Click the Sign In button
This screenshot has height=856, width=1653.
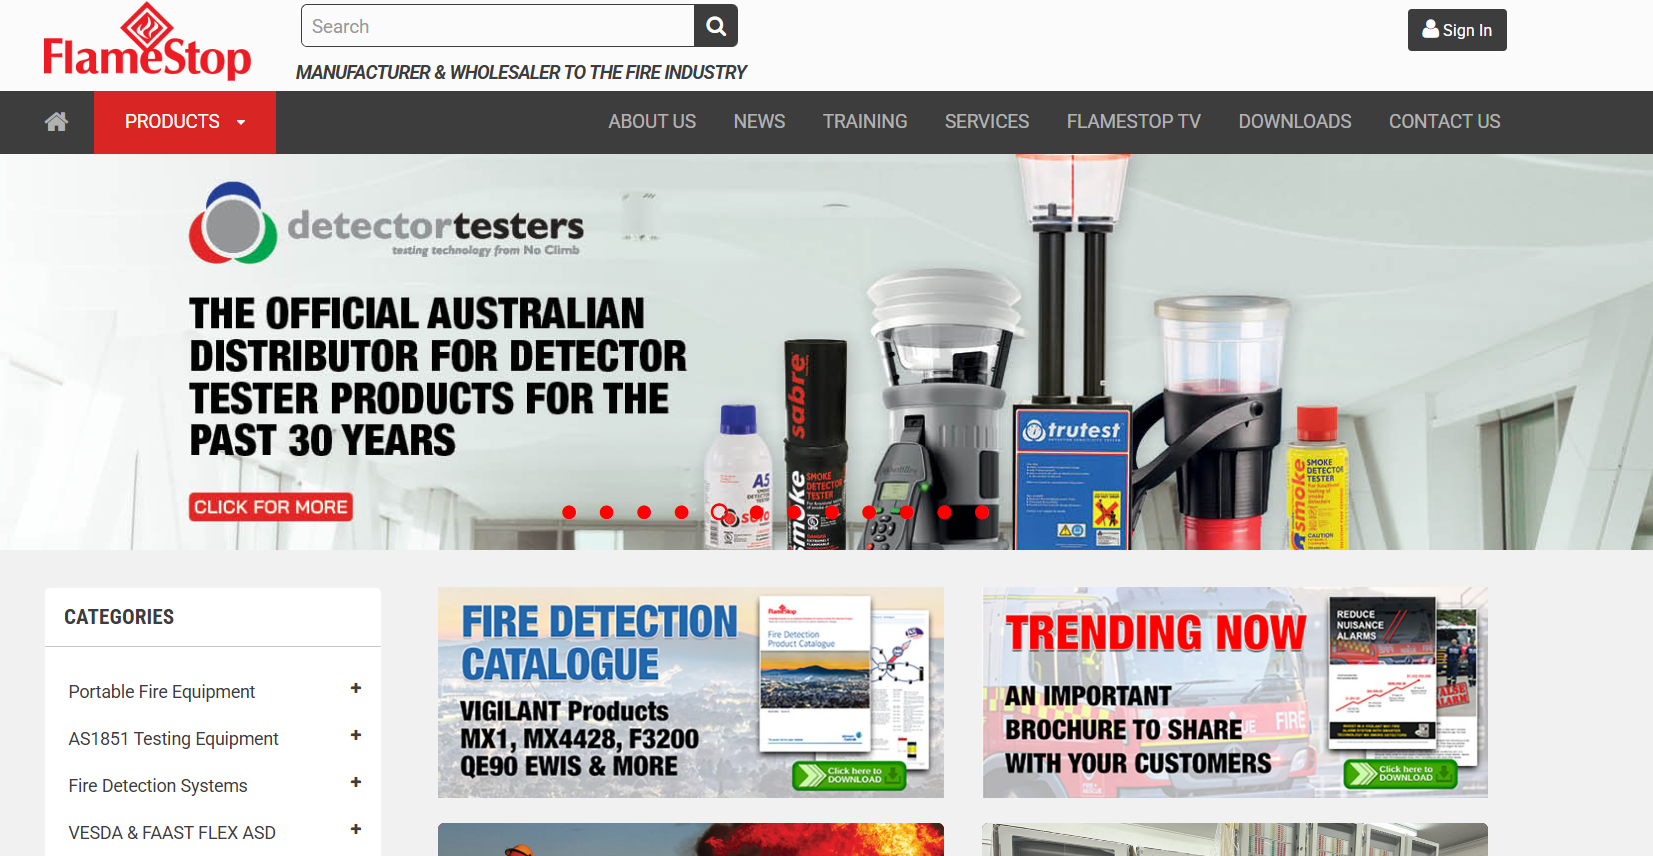pyautogui.click(x=1457, y=30)
